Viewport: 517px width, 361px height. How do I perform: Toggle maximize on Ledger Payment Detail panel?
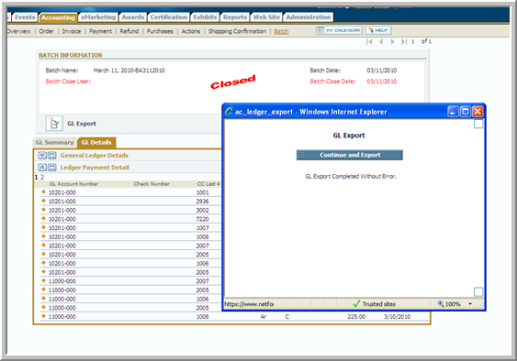tap(52, 167)
